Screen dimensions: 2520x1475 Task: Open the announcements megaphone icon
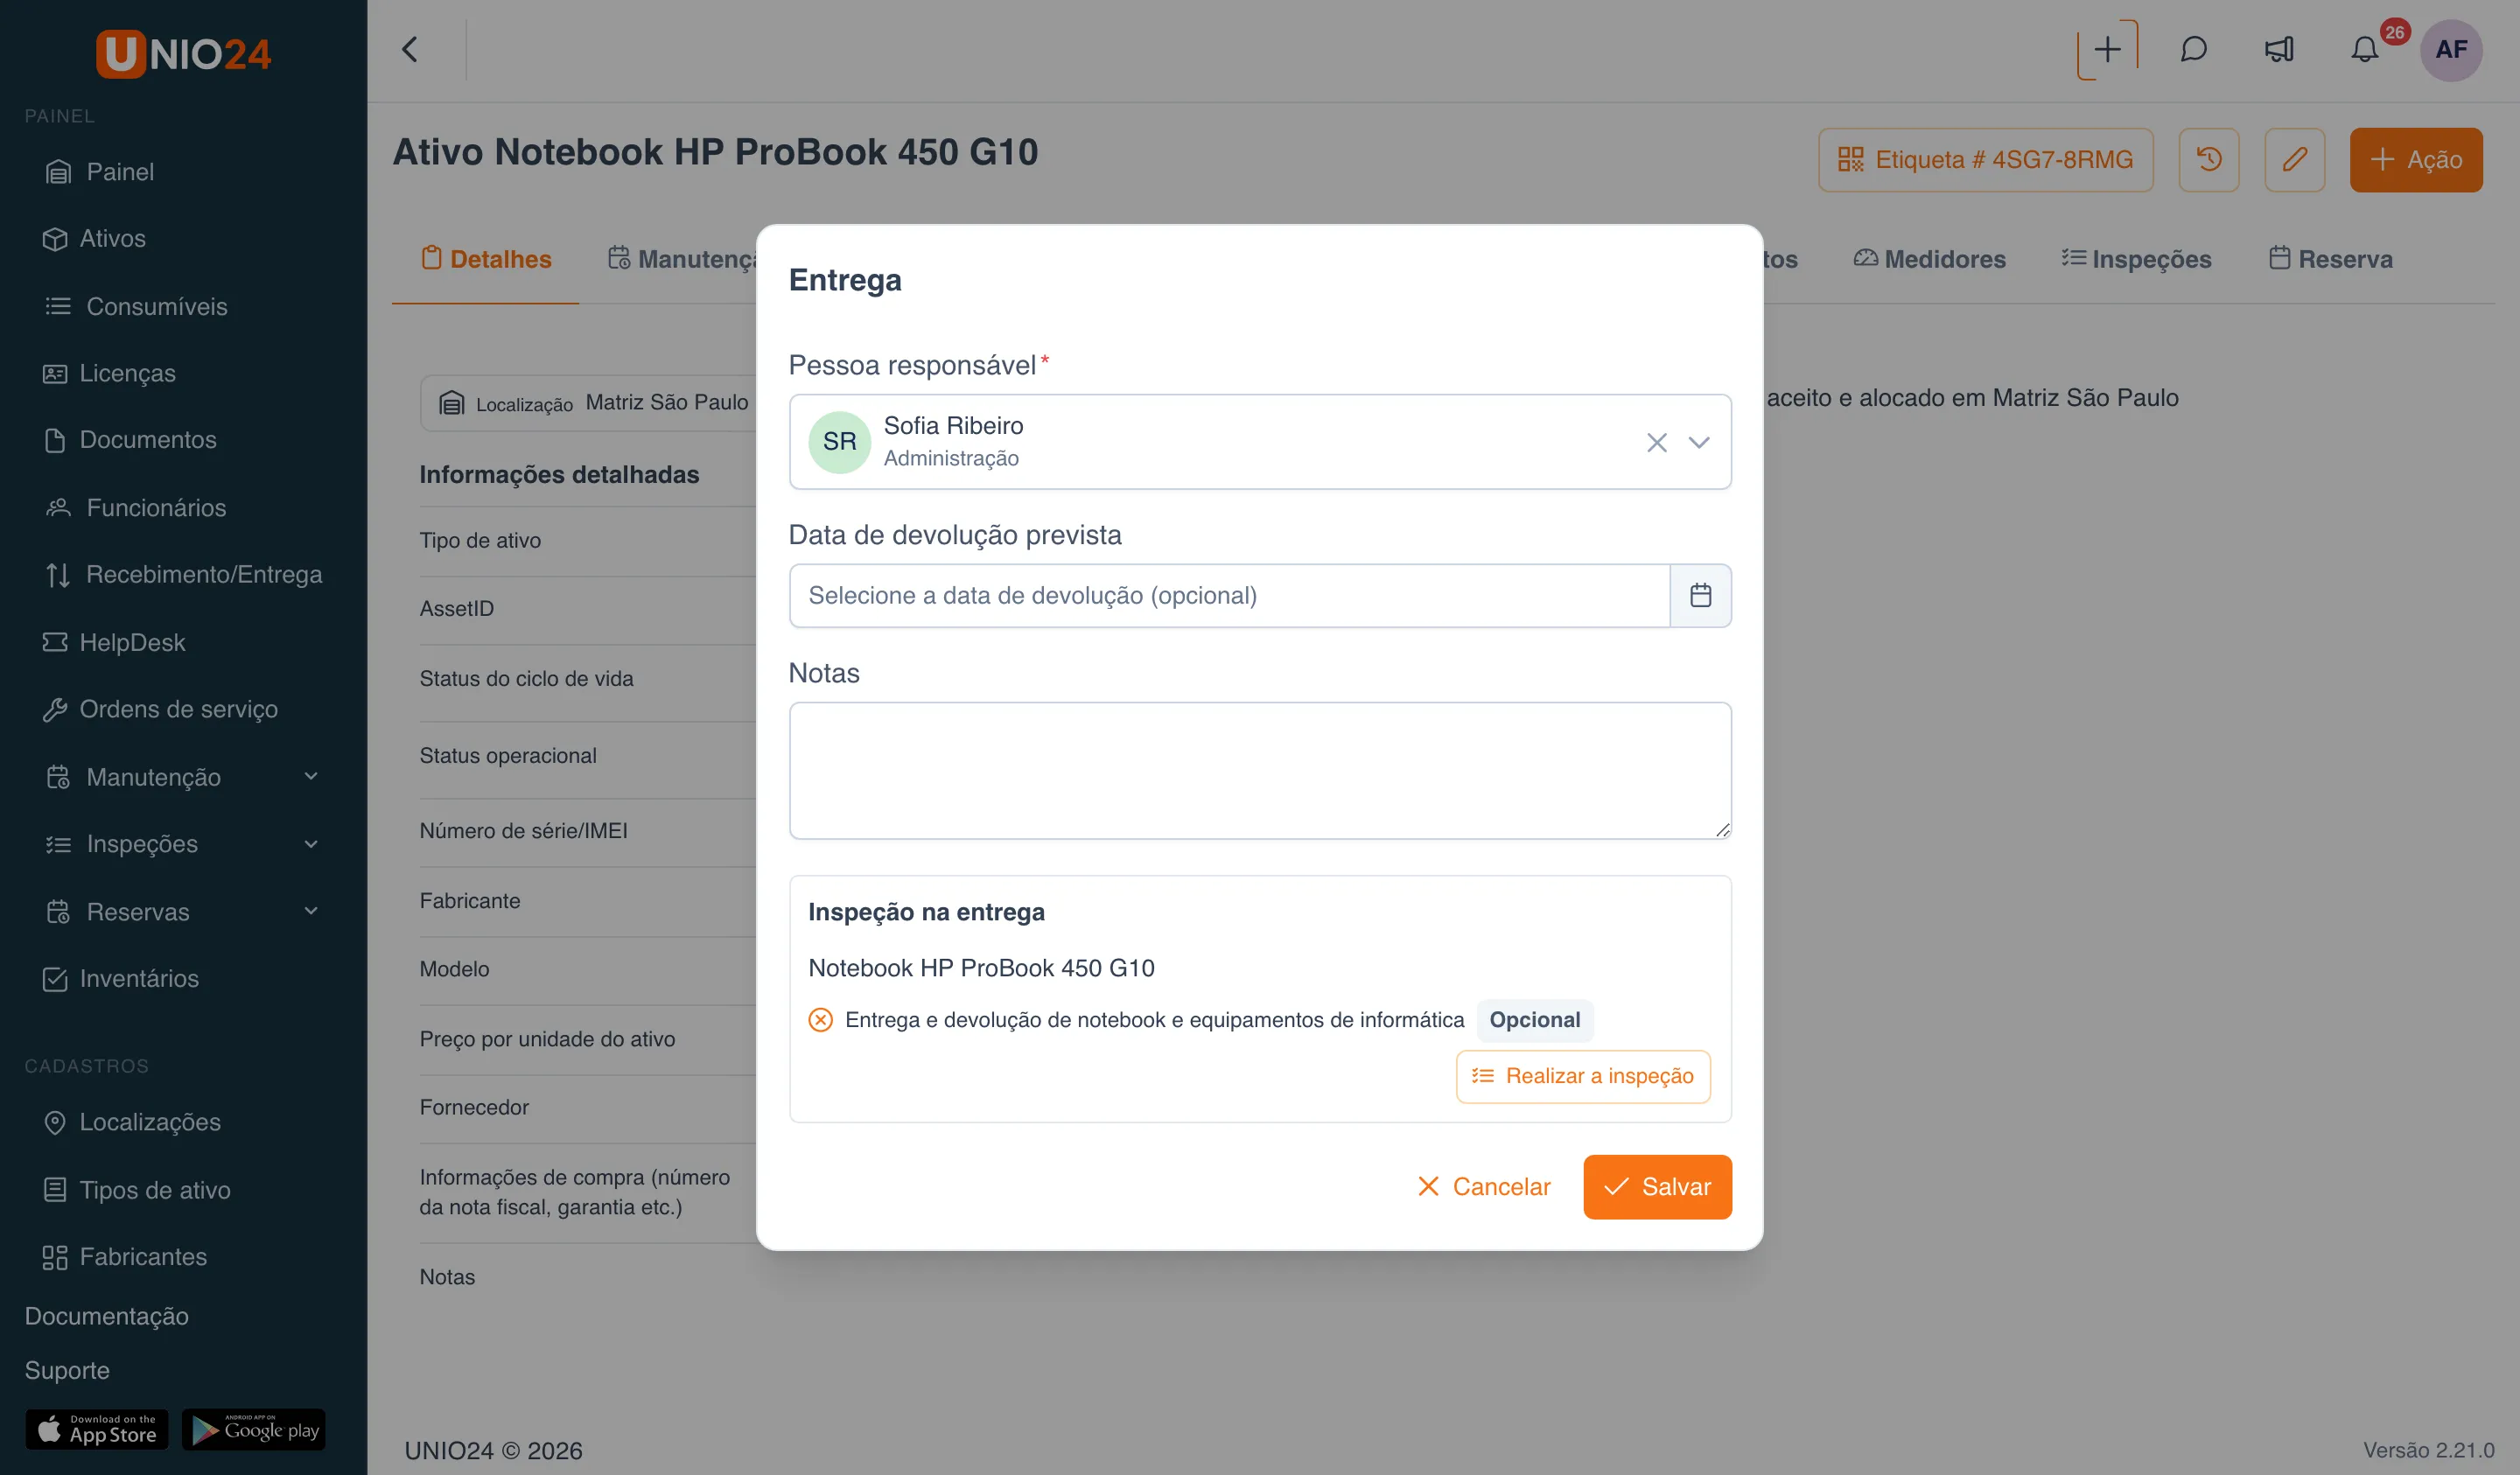click(x=2279, y=50)
